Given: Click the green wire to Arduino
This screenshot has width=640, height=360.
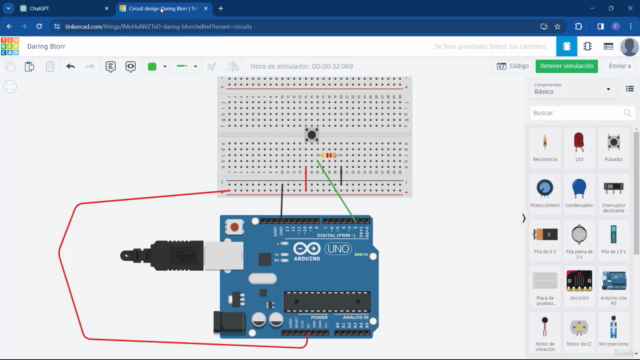Looking at the screenshot, I should 336,190.
